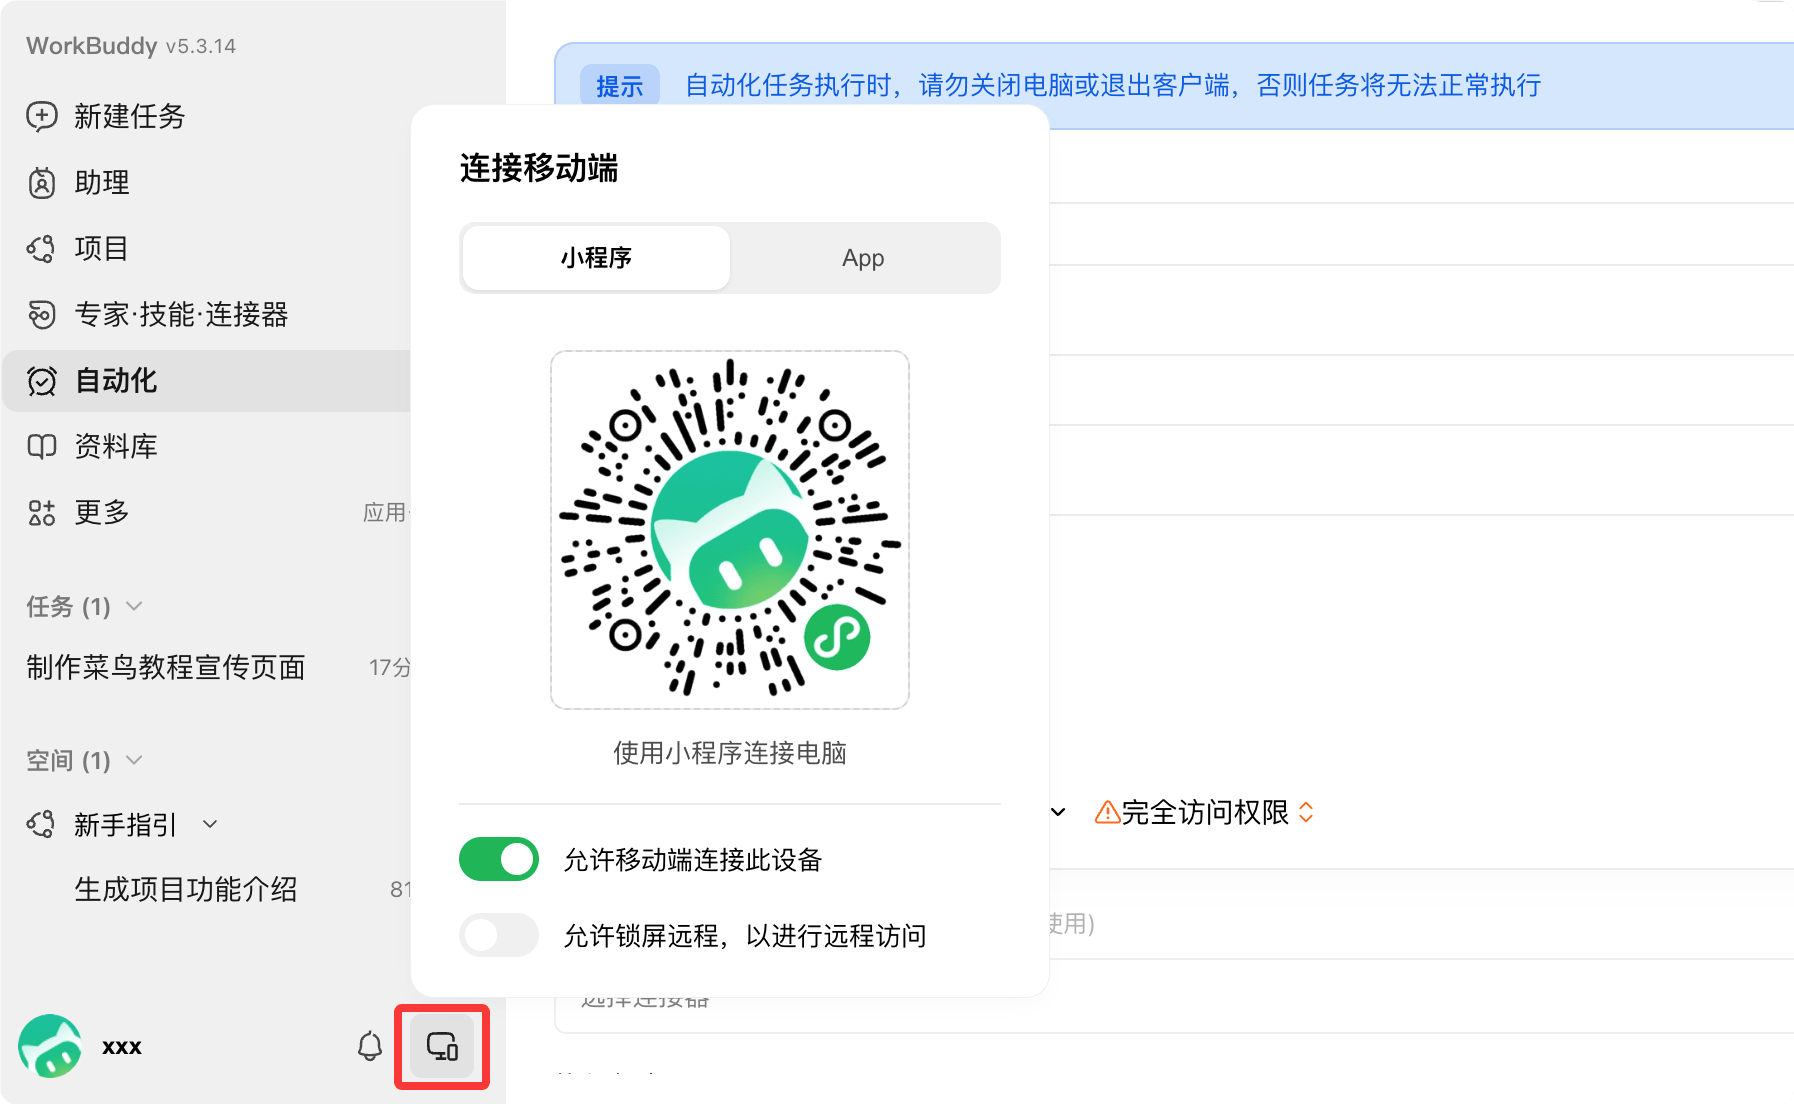Switch to the 小程序 tab
The image size is (1794, 1104).
tap(596, 258)
